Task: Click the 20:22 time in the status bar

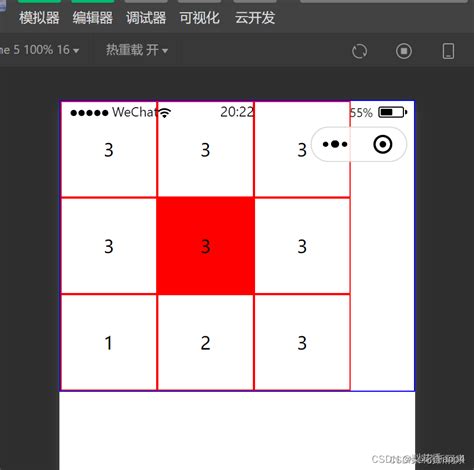Action: point(237,112)
